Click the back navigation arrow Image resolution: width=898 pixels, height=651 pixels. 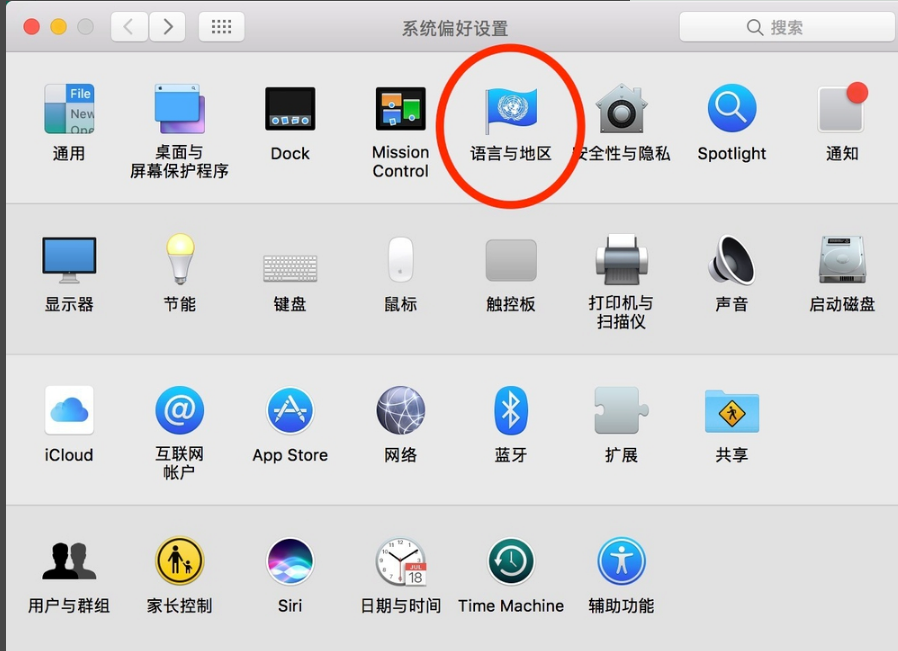tap(128, 27)
